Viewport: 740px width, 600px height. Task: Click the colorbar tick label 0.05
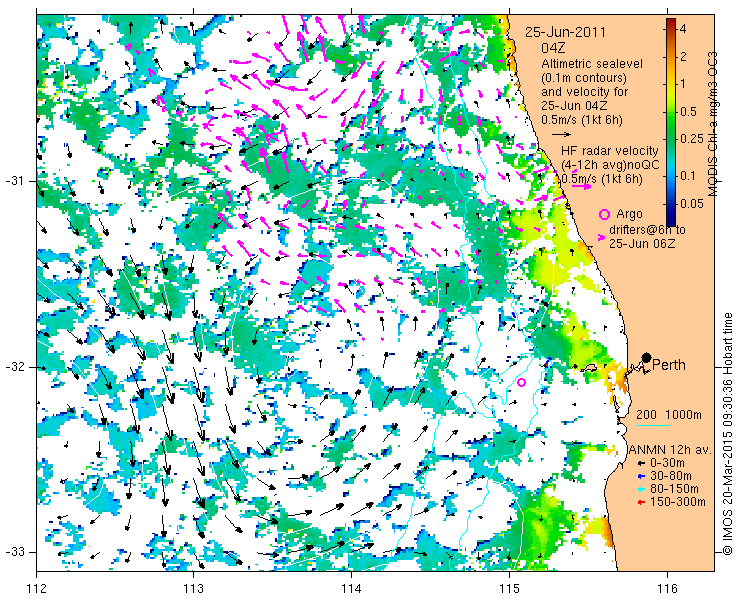point(691,203)
